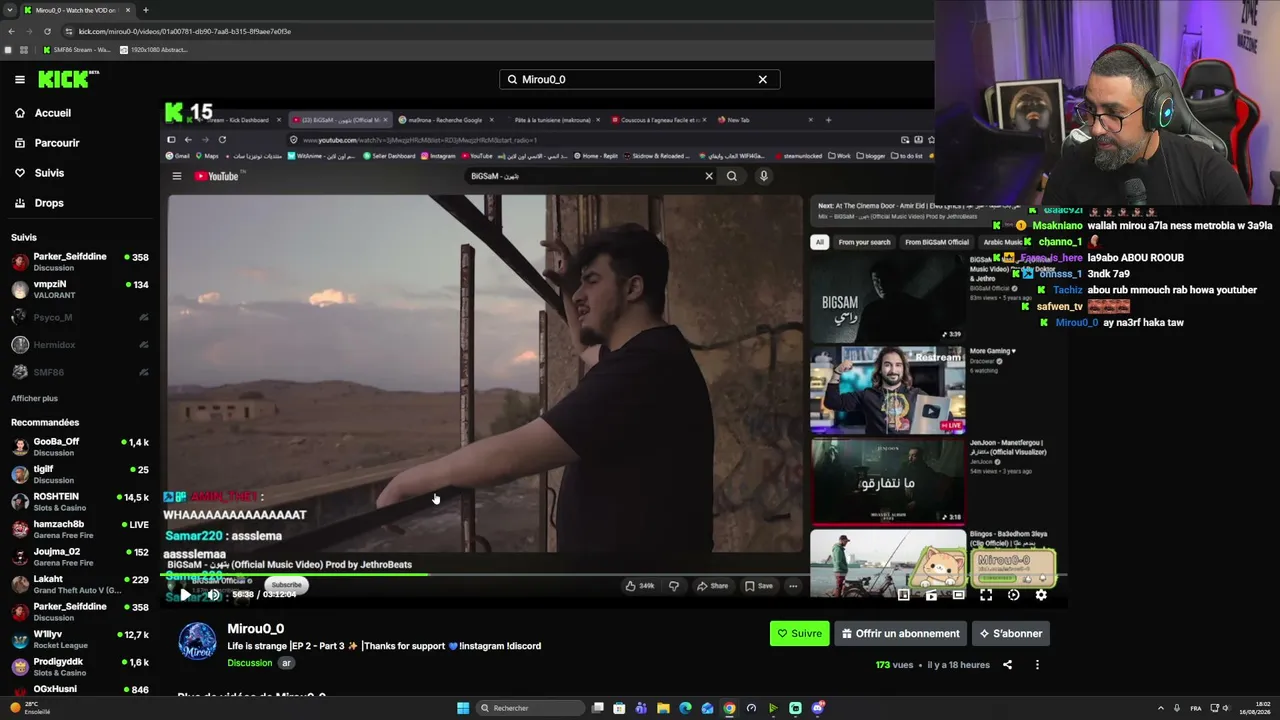Screen dimensions: 1280x720
Task: Open Discord from the taskbar
Action: click(x=818, y=708)
